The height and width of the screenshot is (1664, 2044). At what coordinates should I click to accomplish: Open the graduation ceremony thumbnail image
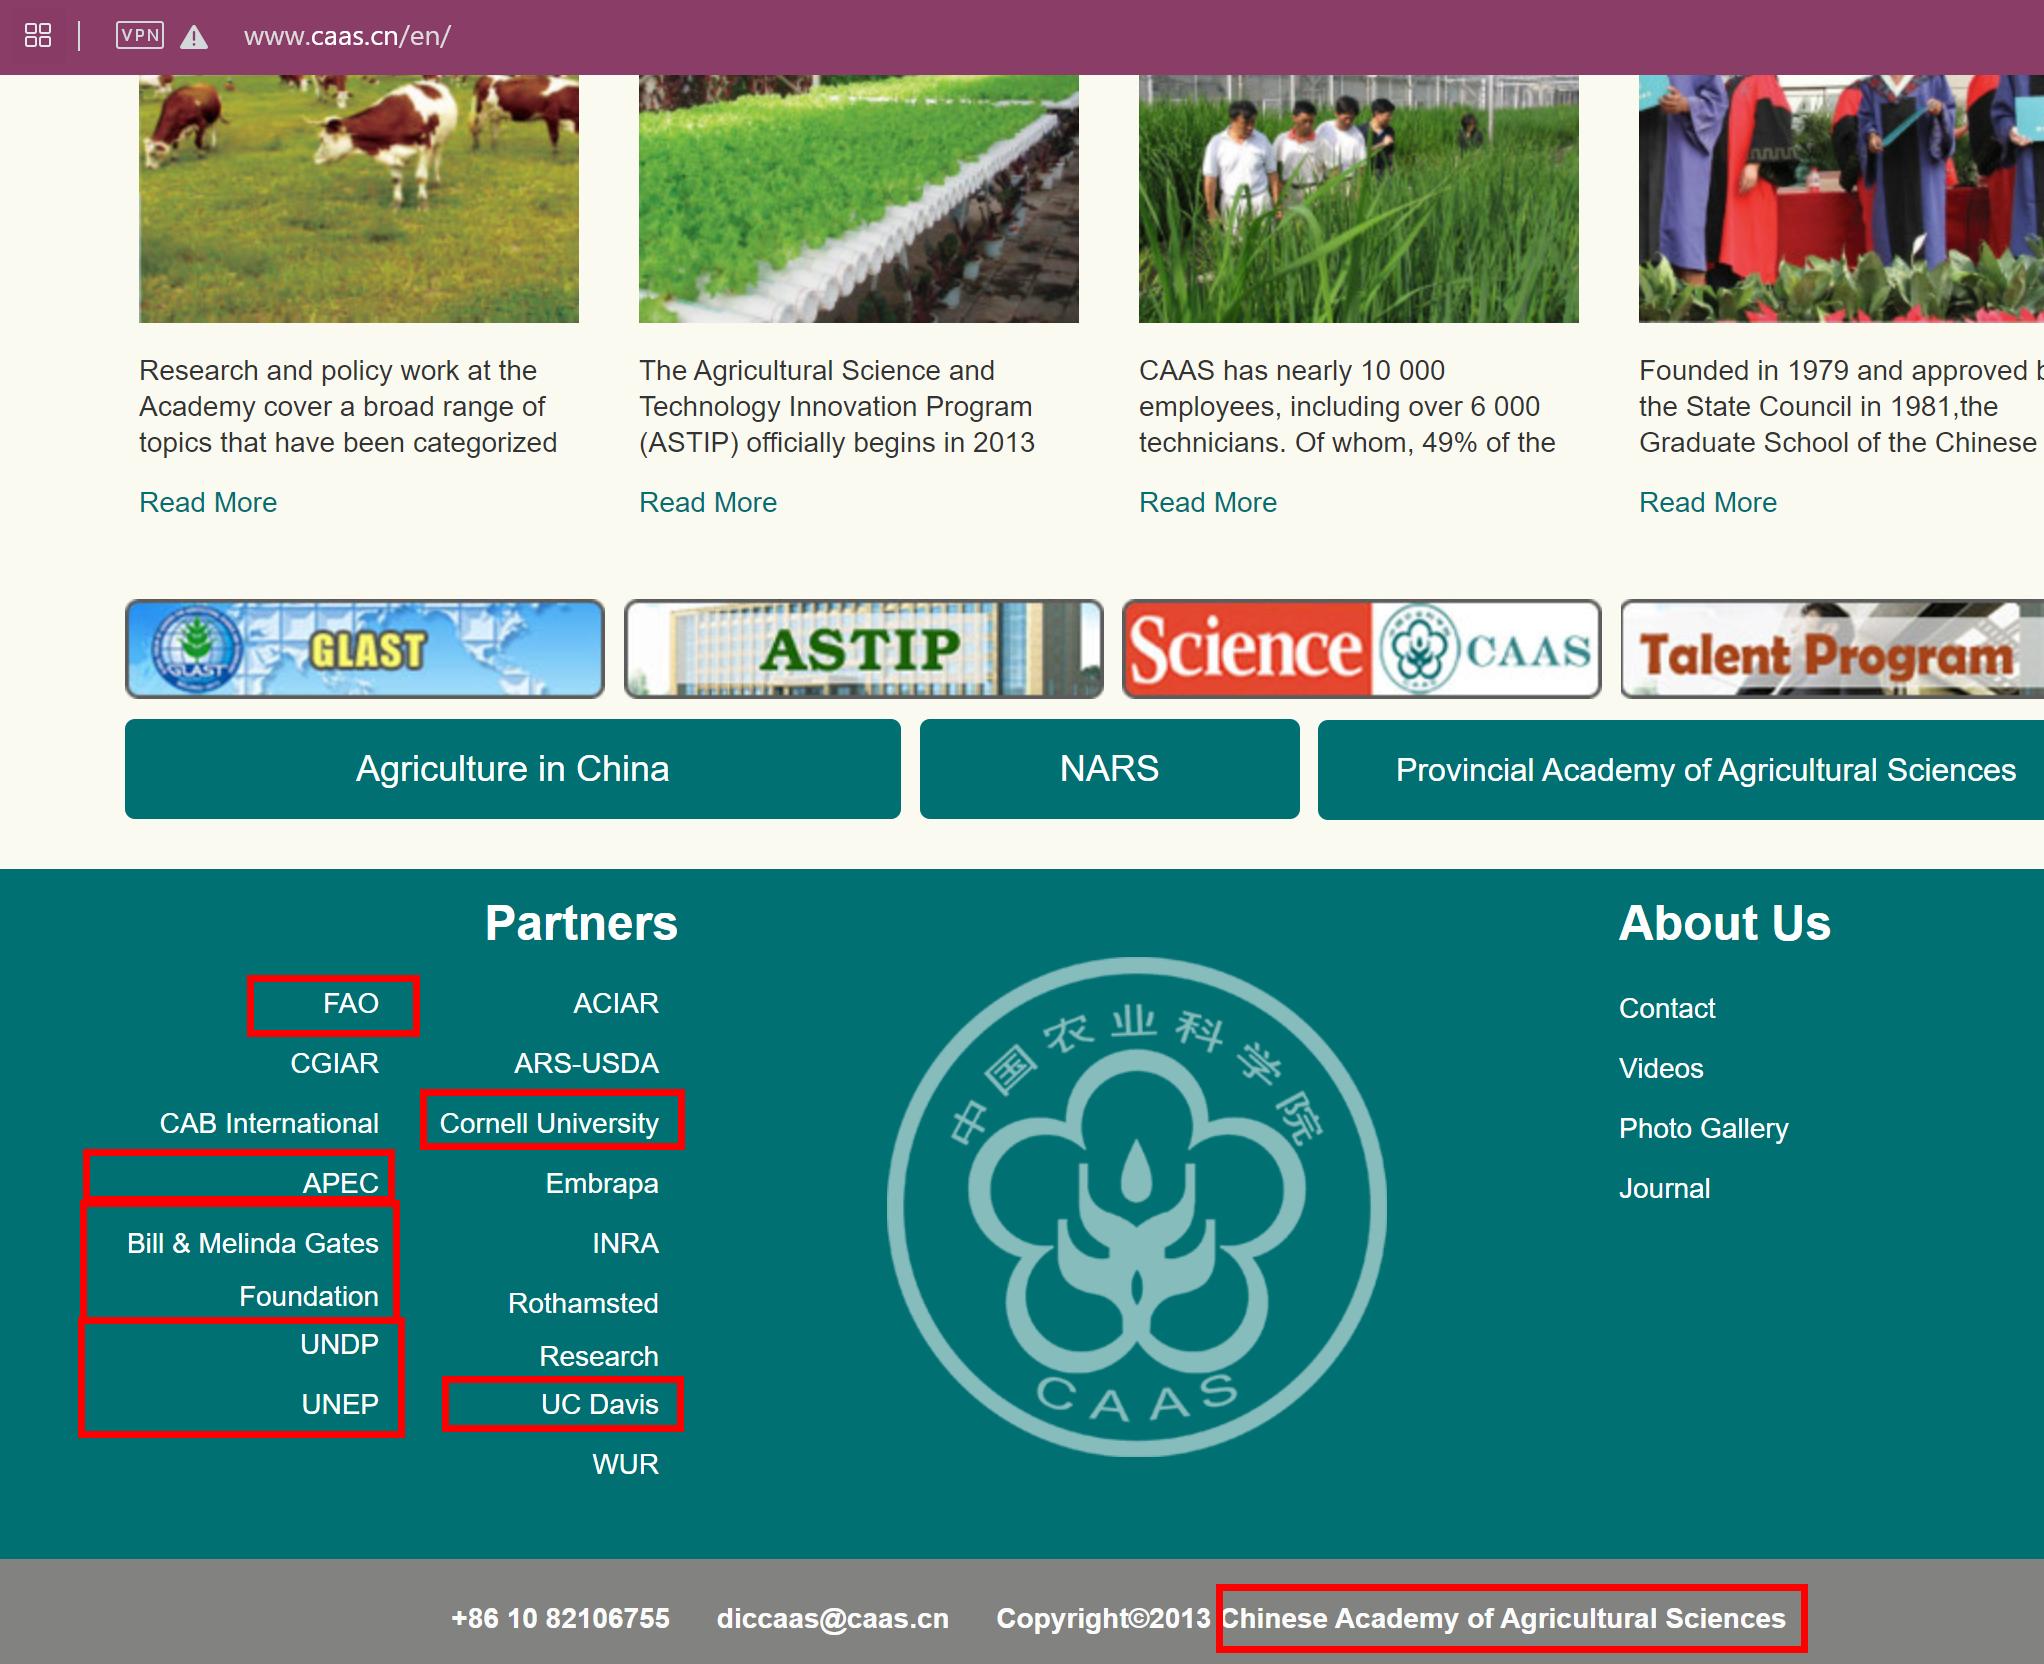tap(1841, 199)
